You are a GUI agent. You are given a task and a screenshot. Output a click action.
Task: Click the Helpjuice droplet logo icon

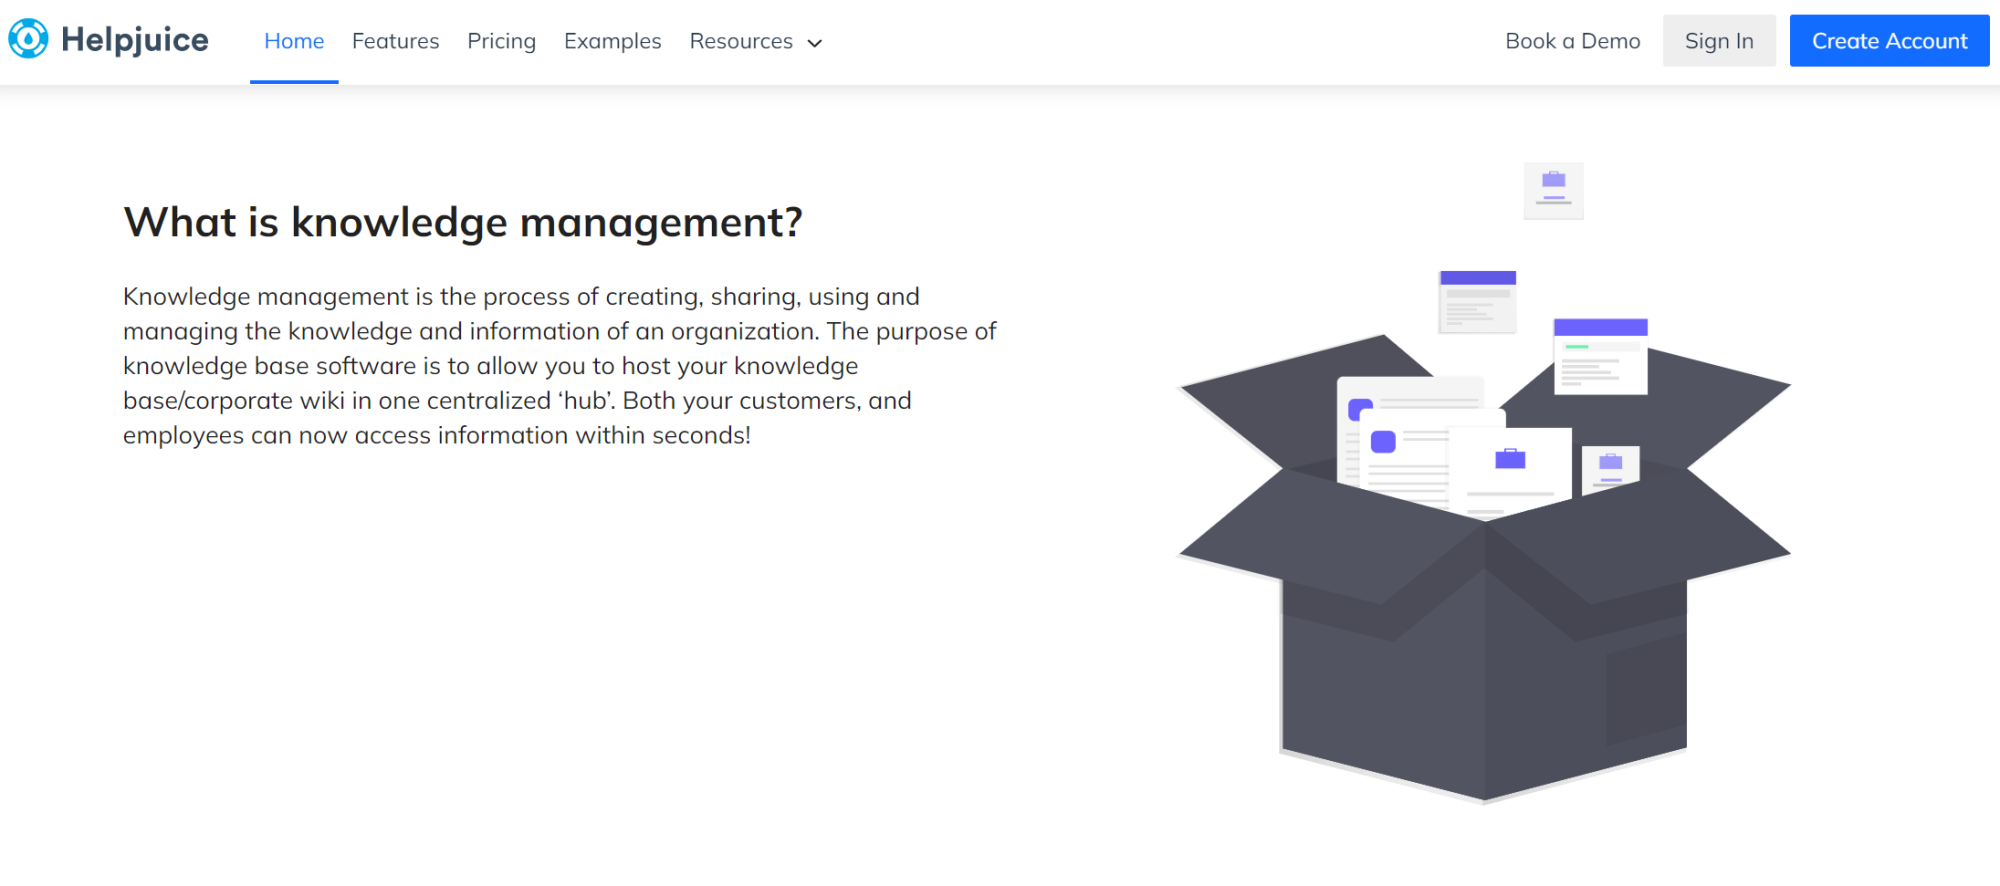[x=28, y=39]
